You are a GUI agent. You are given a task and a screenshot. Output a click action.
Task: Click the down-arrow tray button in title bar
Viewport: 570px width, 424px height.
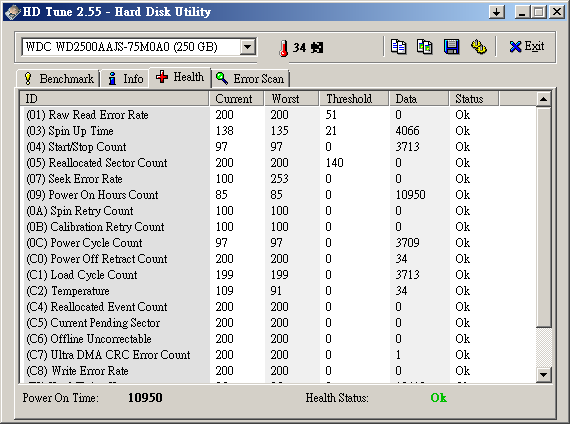497,12
